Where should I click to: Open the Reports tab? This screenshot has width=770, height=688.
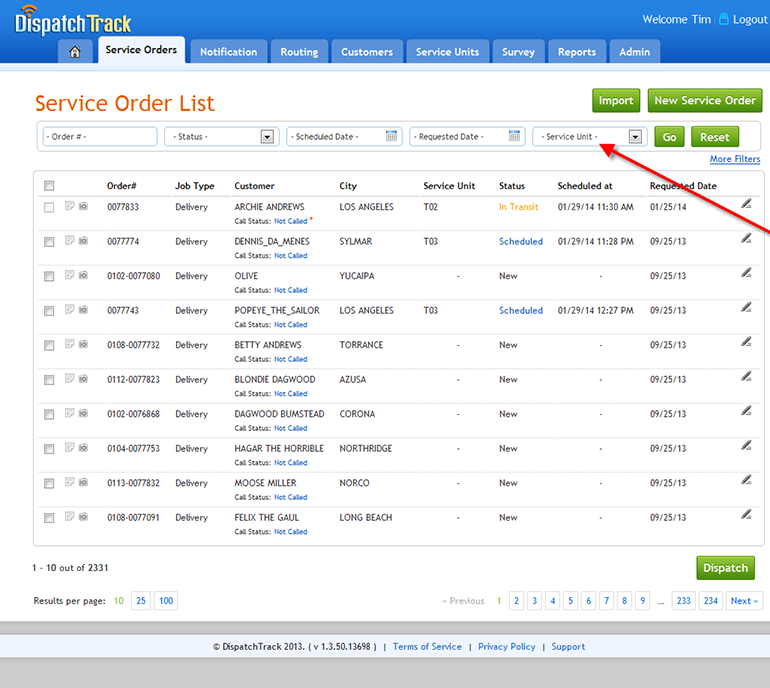tap(577, 52)
